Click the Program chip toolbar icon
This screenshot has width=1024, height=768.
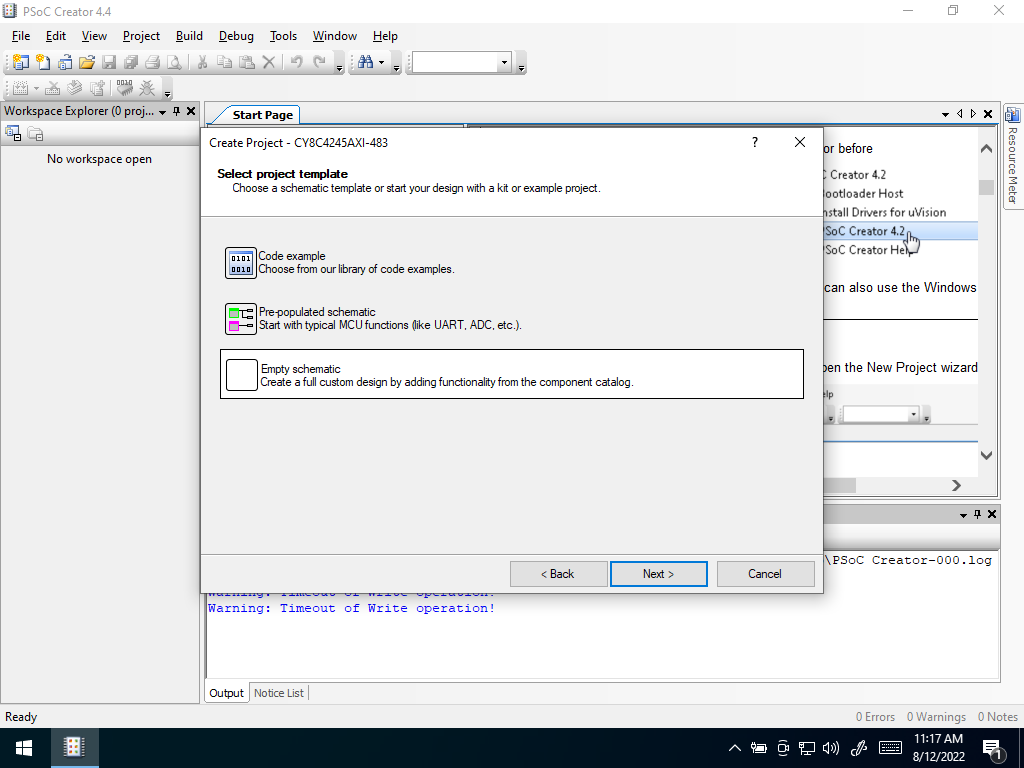tap(124, 88)
